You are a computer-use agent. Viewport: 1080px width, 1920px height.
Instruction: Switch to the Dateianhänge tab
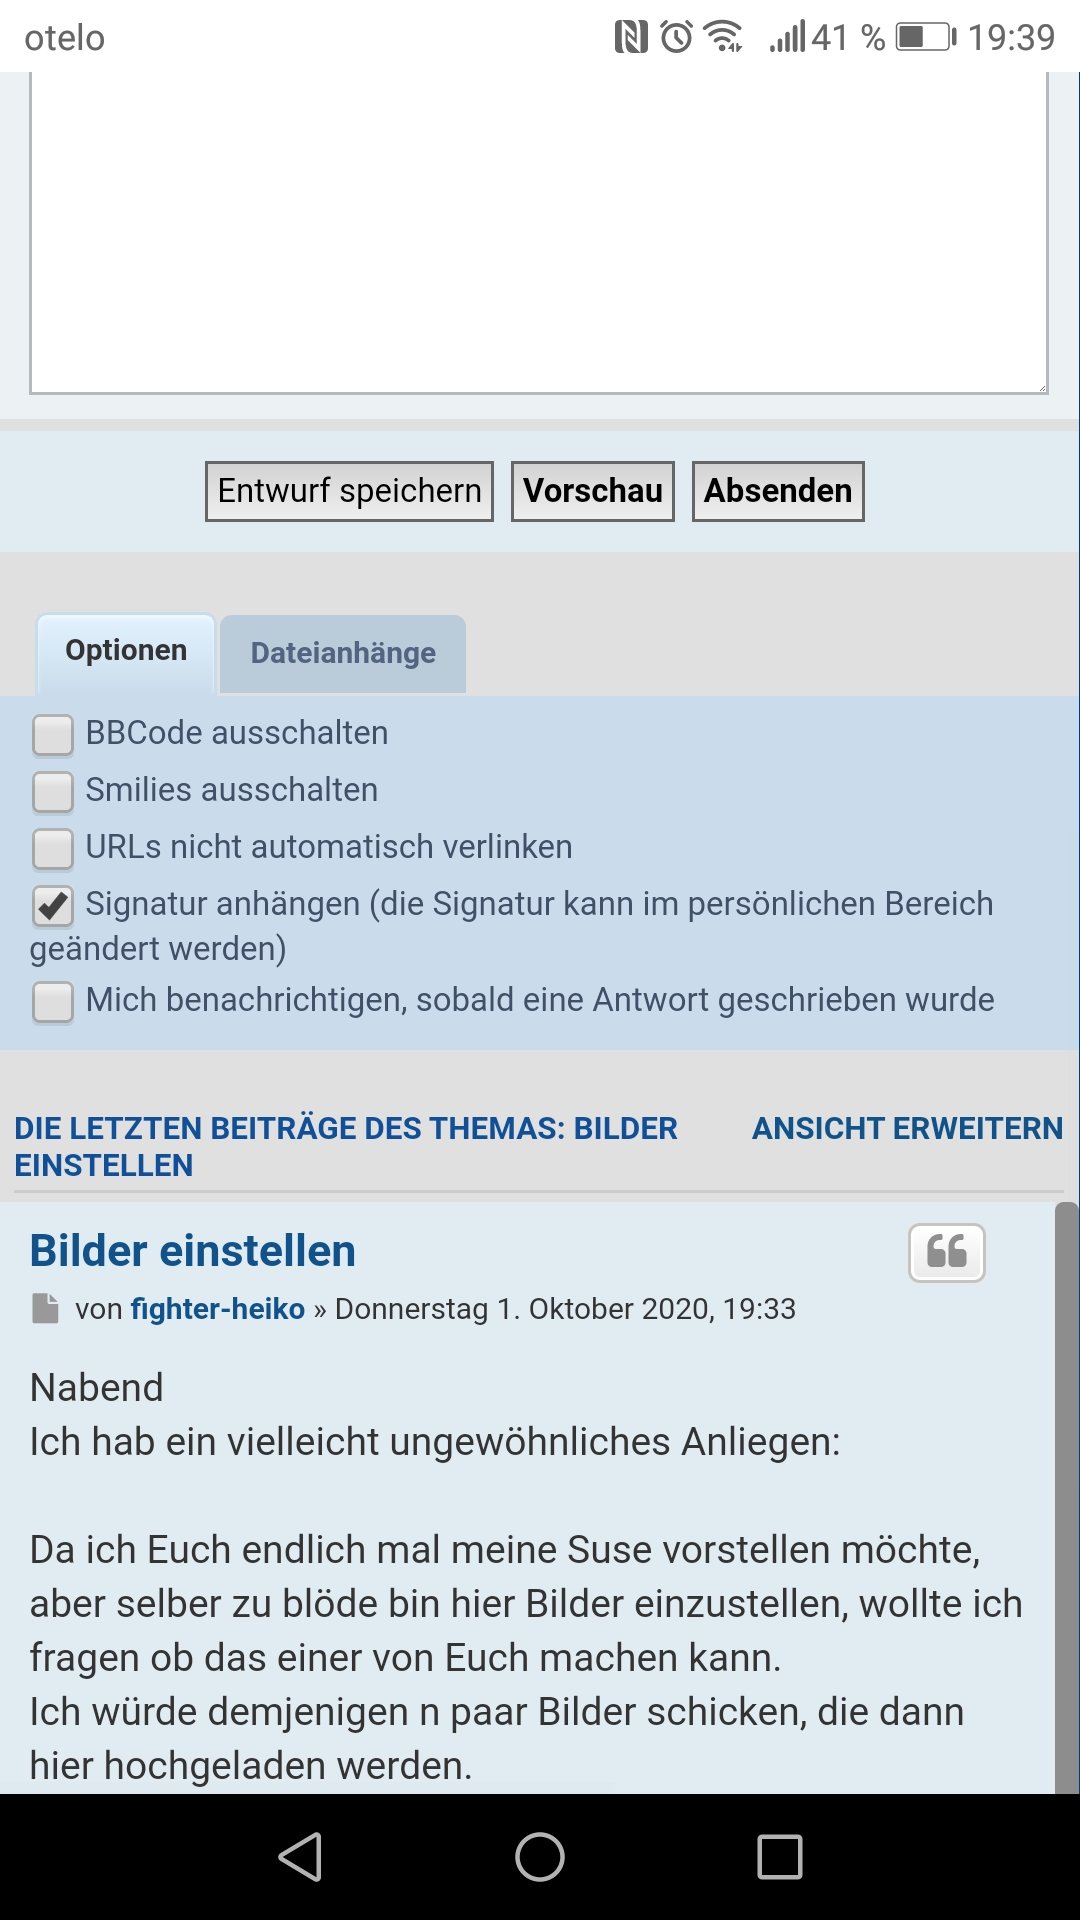343,653
